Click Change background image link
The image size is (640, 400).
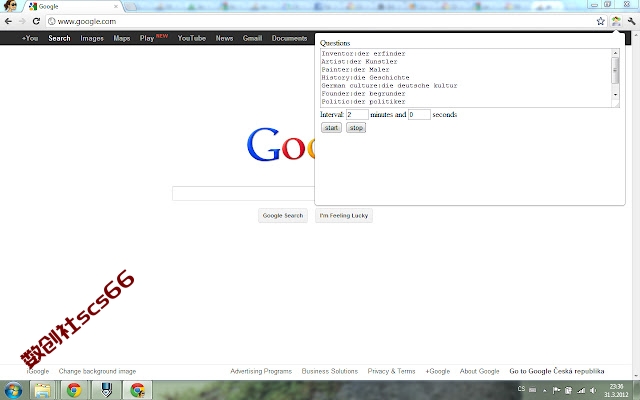pos(97,371)
